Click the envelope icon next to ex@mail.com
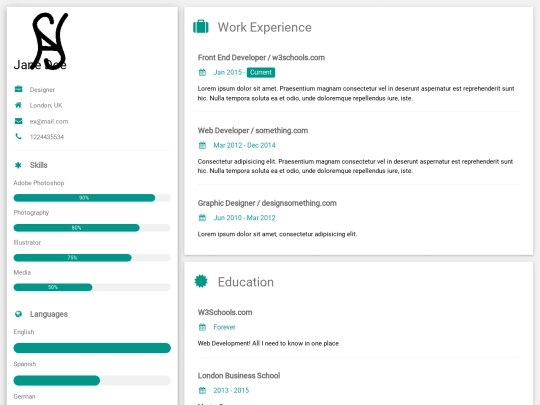Screen dimensions: 540x405 tap(19, 121)
